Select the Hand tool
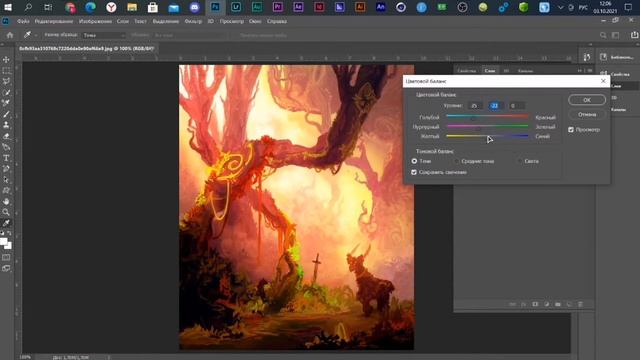Viewport: 640px width, 360px height. [x=6, y=202]
